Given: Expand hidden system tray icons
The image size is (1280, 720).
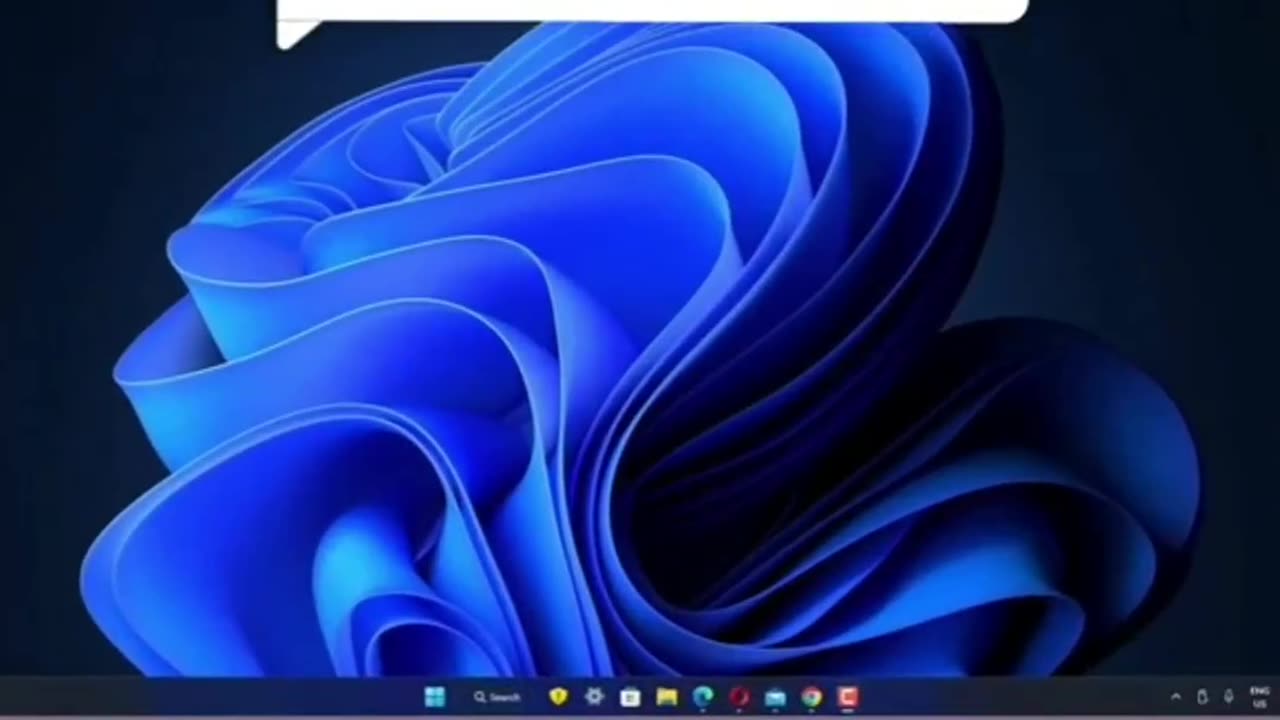Looking at the screenshot, I should click(x=1175, y=697).
